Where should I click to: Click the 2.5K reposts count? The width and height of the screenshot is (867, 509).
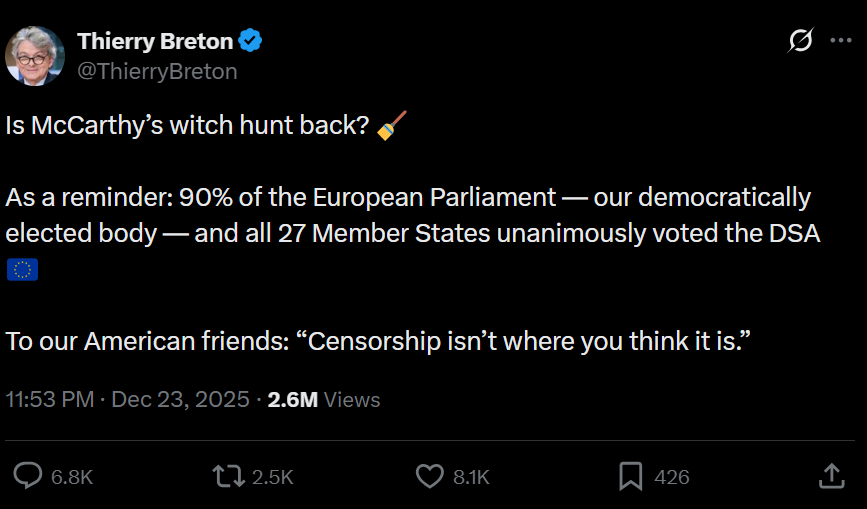click(x=272, y=478)
